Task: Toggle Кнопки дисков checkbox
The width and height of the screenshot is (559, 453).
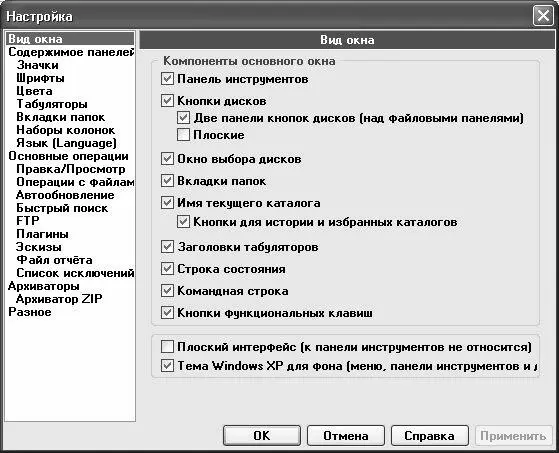Action: (167, 101)
